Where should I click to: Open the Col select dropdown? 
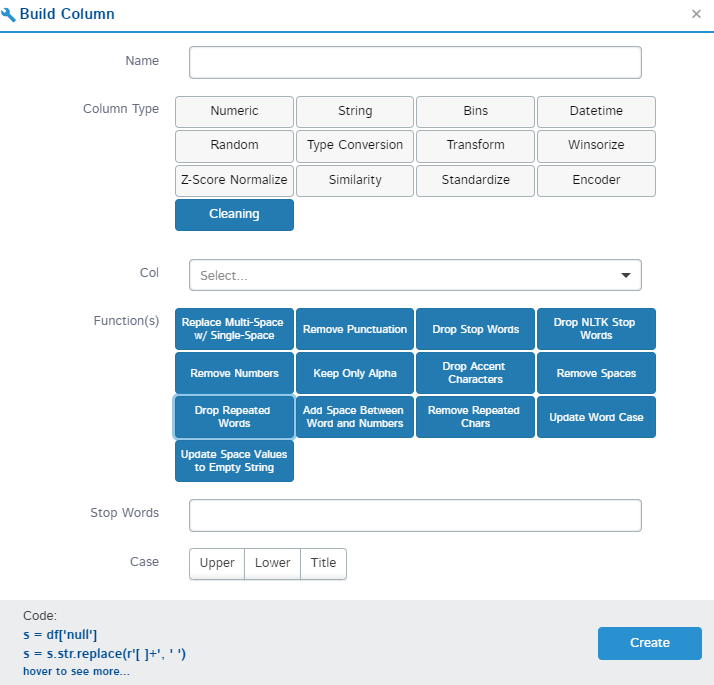click(415, 275)
